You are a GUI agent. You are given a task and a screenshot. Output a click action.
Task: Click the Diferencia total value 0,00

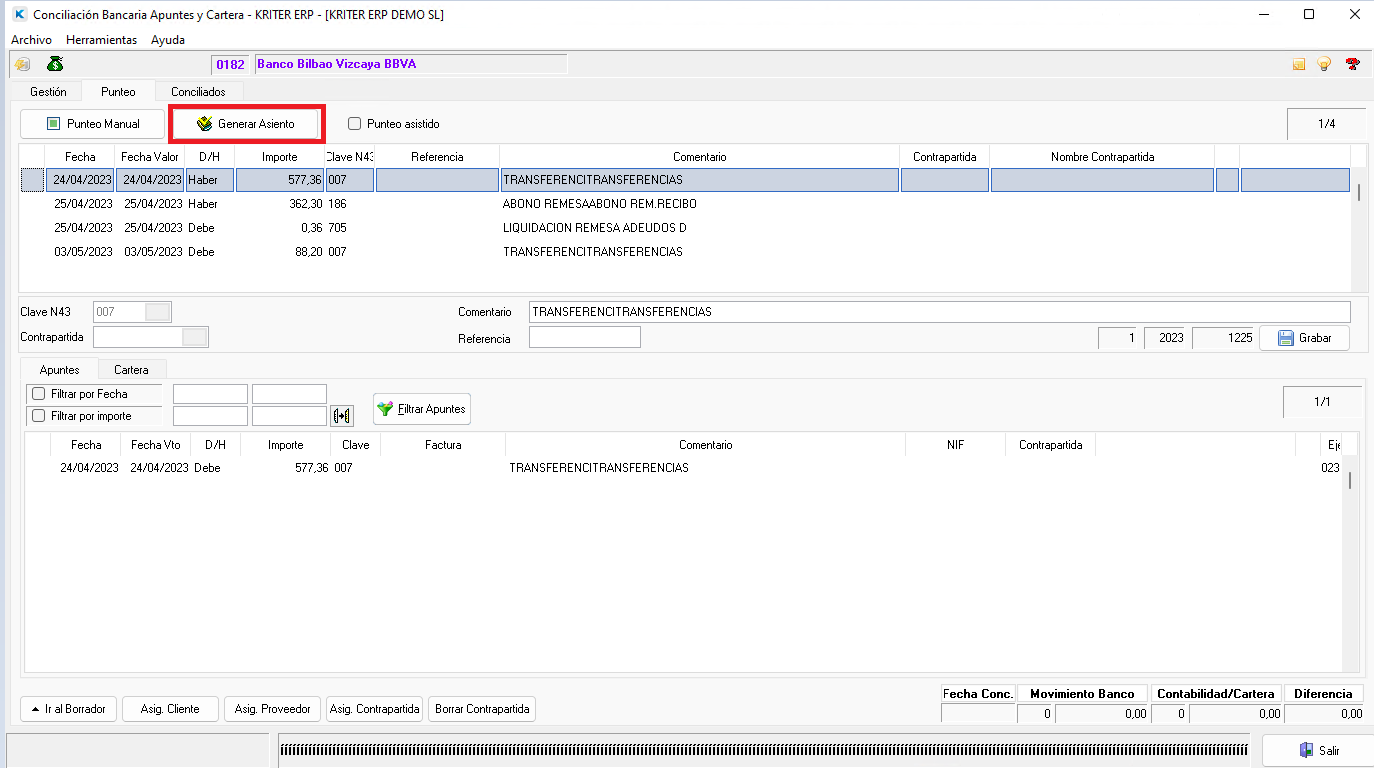point(1324,714)
